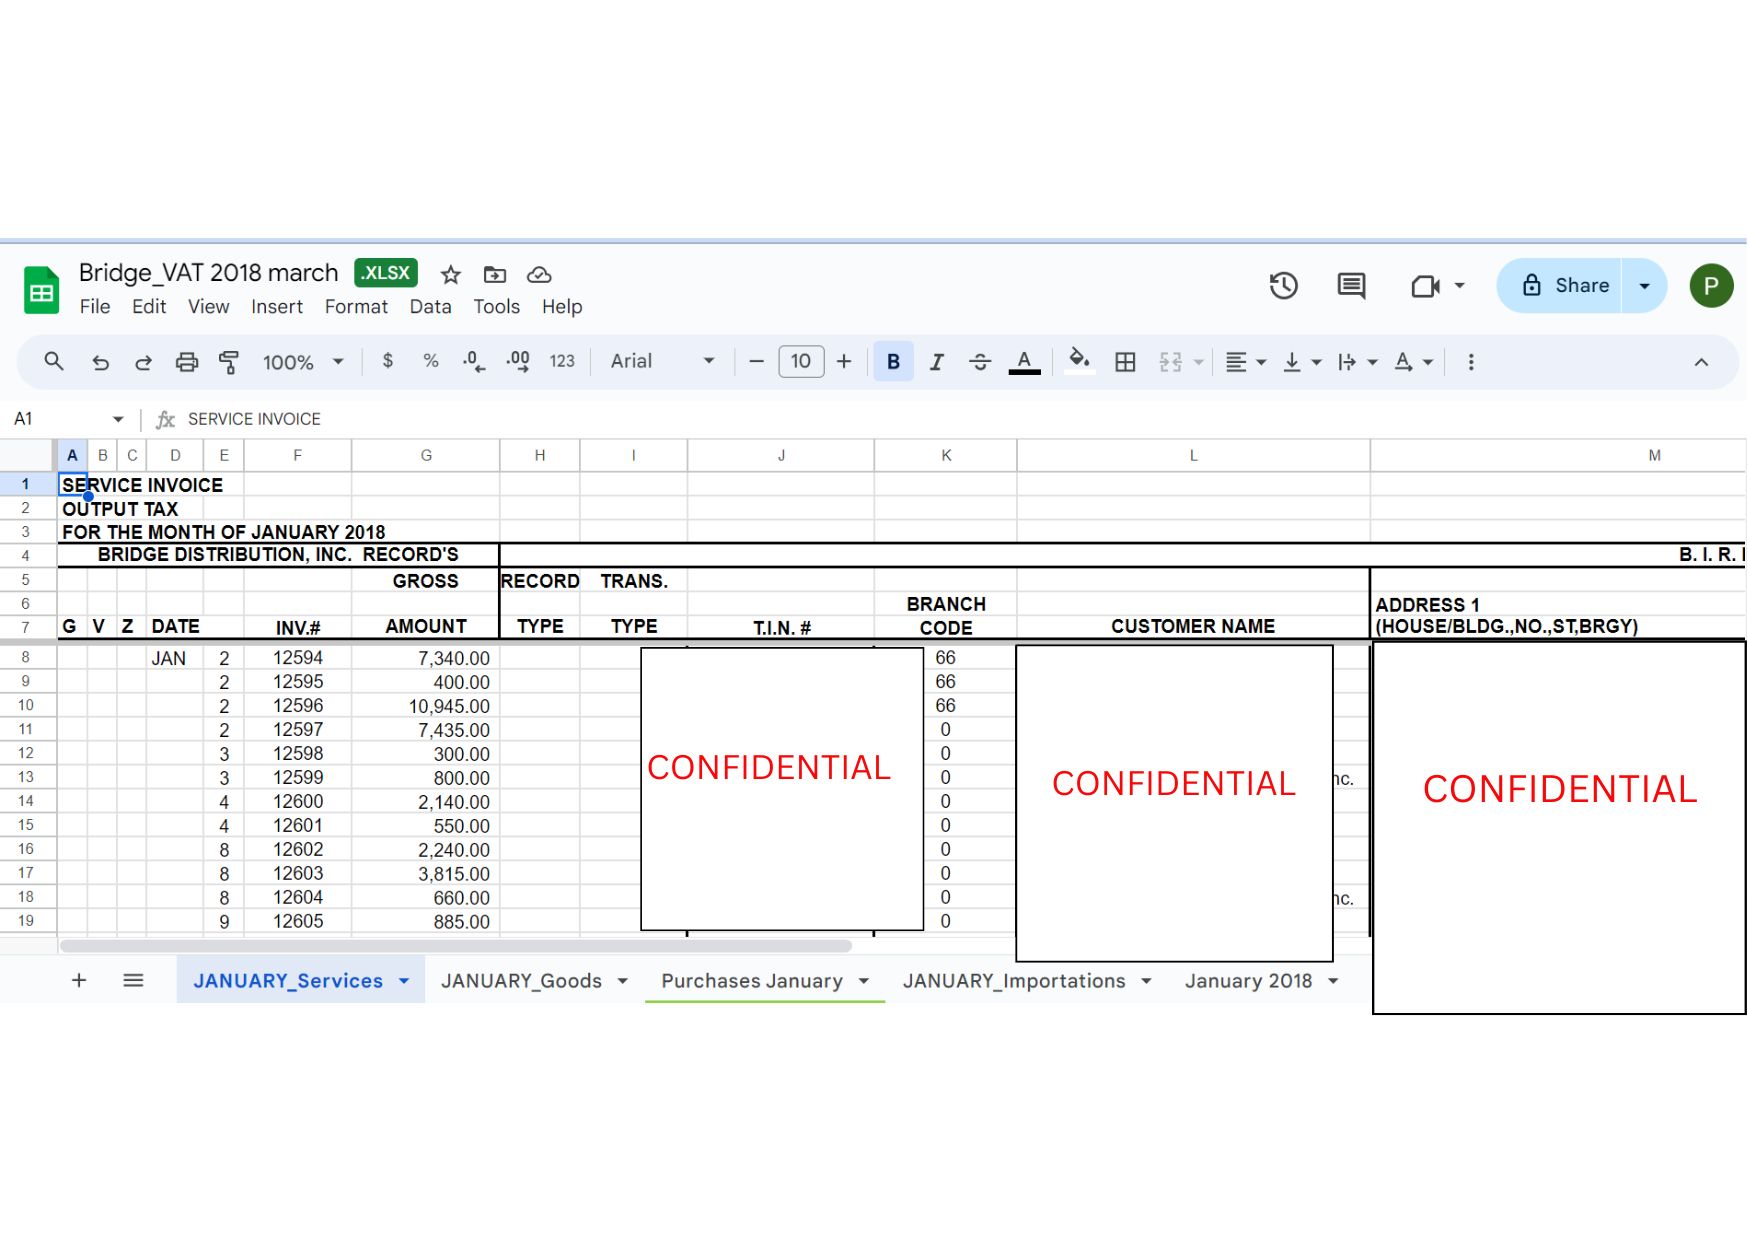Open the Format menu
This screenshot has width=1748, height=1240.
click(356, 307)
